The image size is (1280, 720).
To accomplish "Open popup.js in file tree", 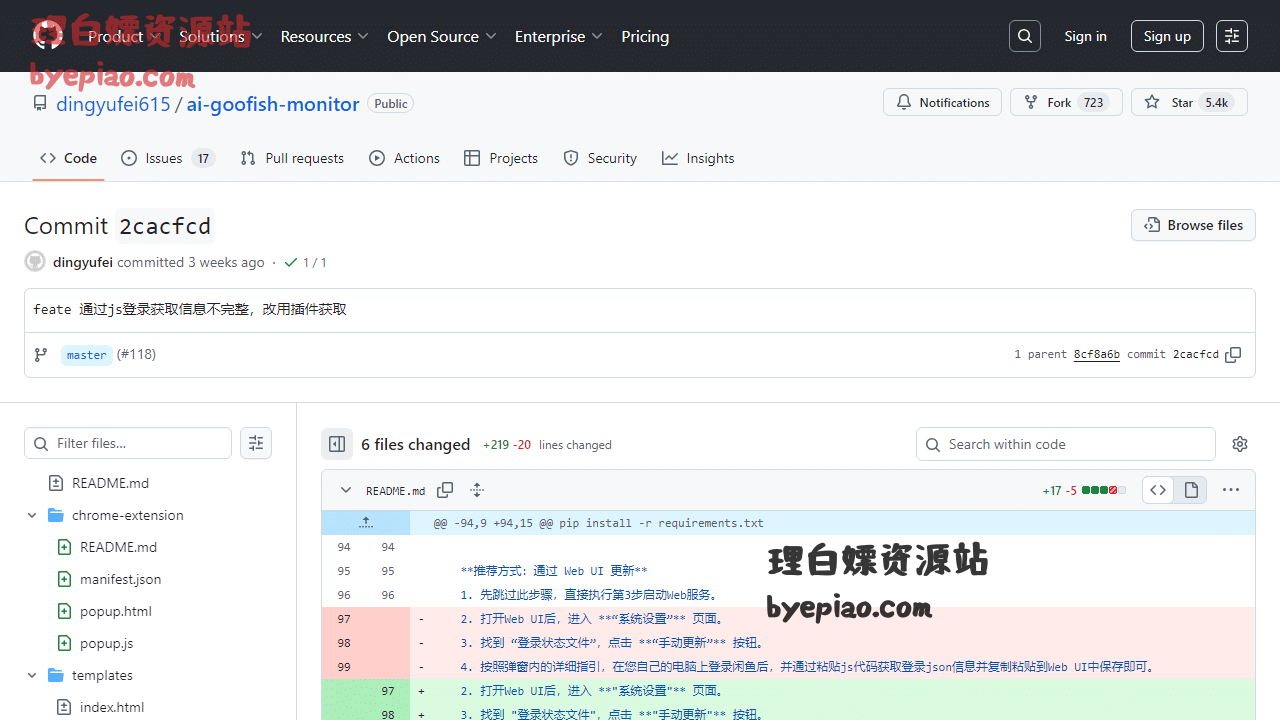I will [x=106, y=643].
